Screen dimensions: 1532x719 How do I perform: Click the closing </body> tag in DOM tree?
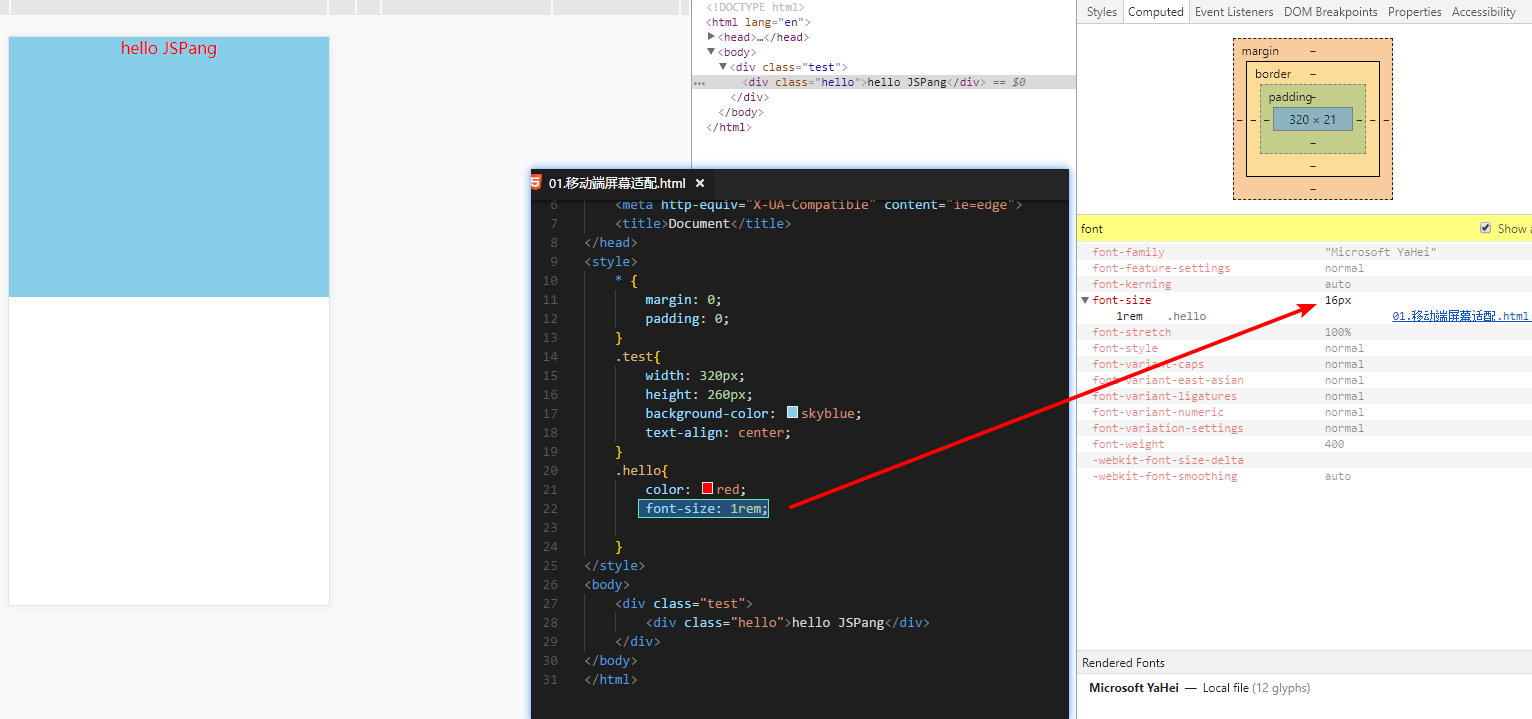click(x=741, y=112)
